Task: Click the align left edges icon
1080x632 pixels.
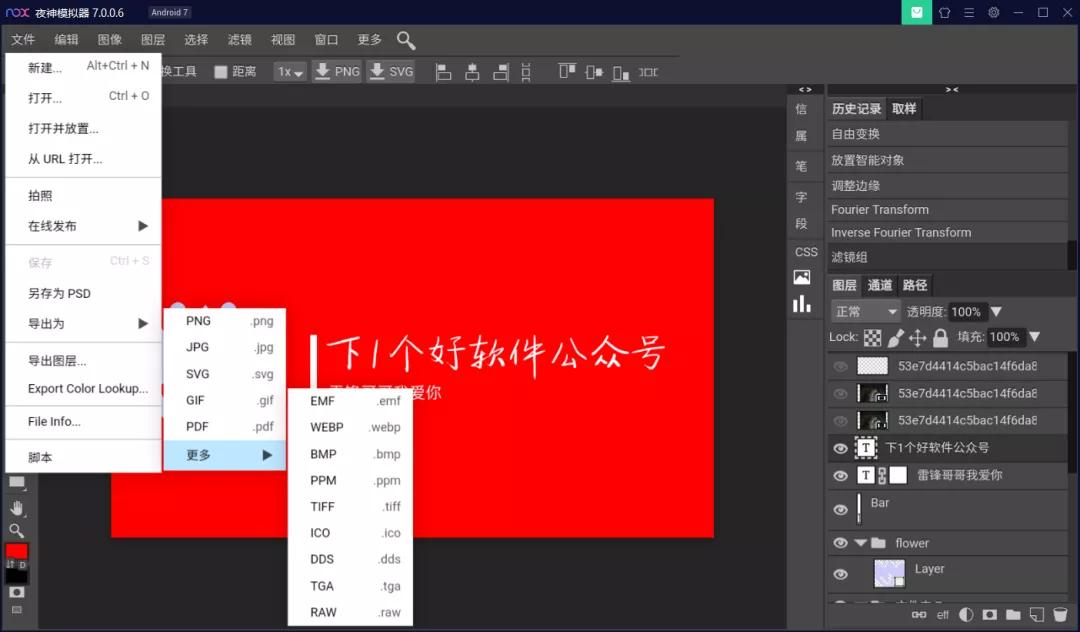Action: coord(443,71)
